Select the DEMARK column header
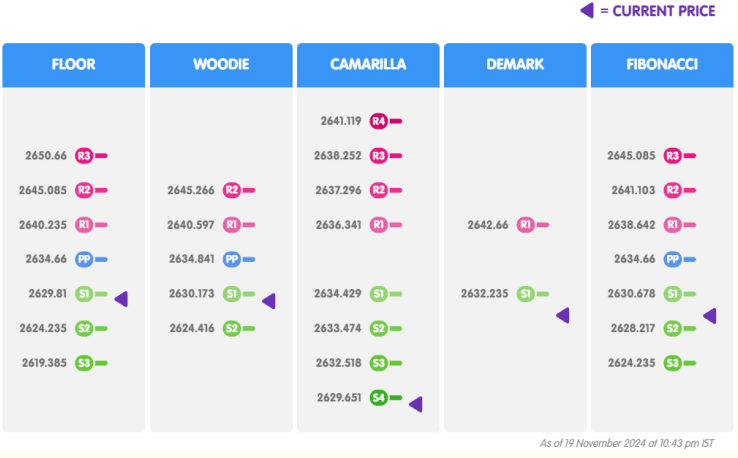 pyautogui.click(x=516, y=65)
